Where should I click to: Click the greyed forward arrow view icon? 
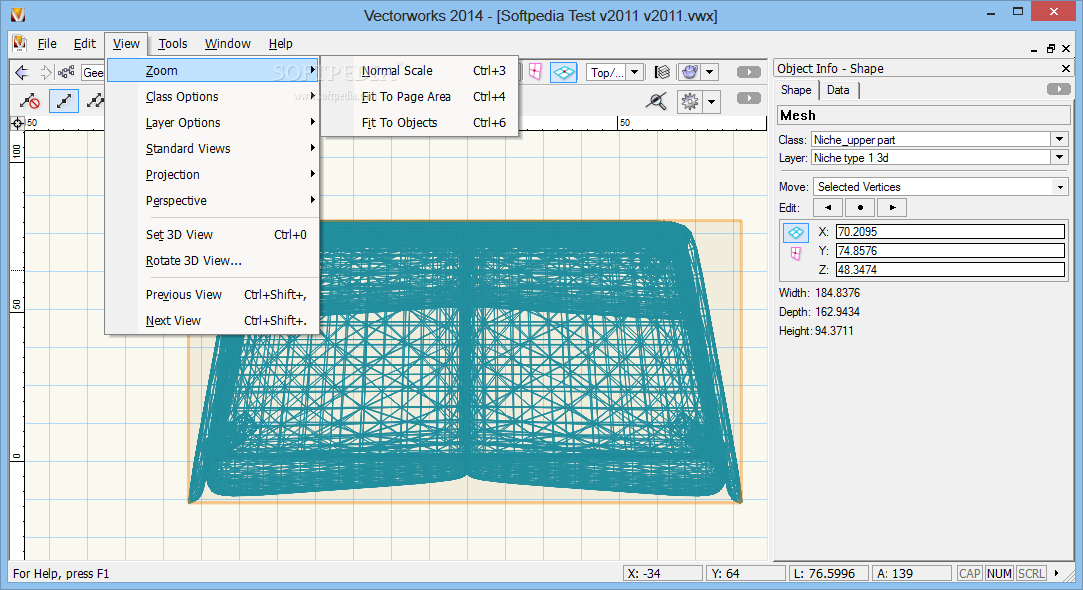(x=45, y=72)
